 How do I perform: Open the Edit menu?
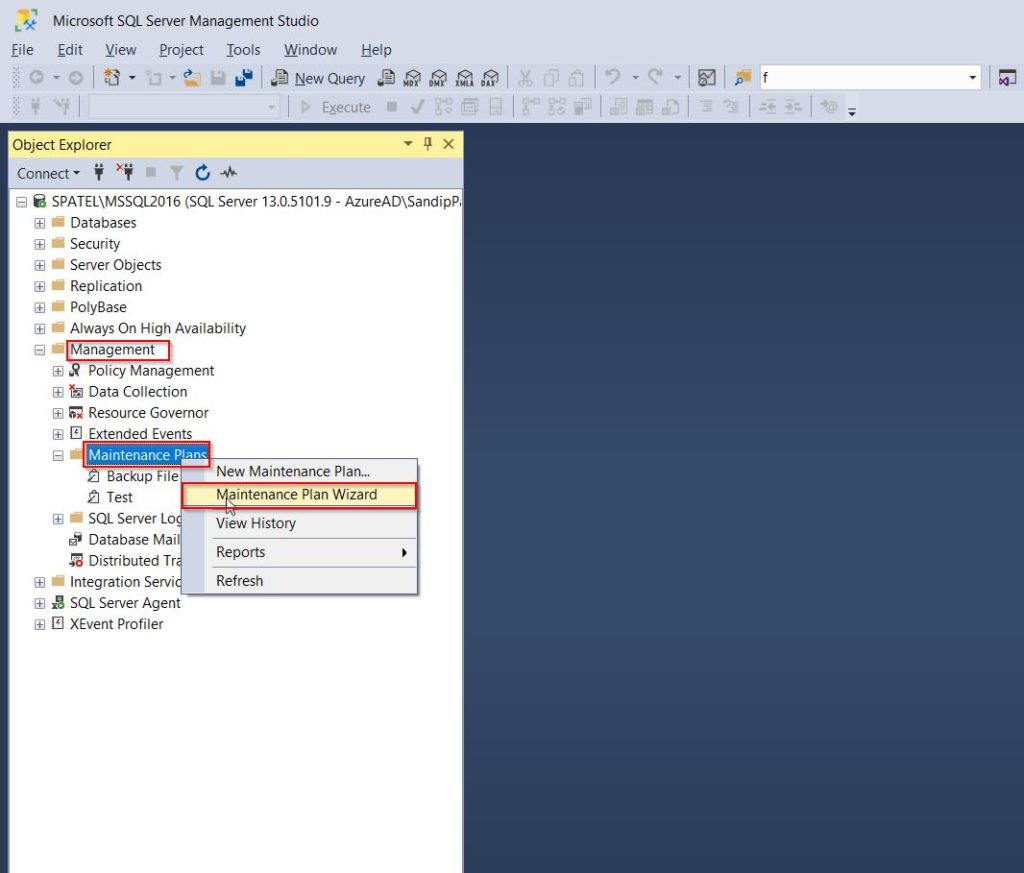click(x=70, y=50)
